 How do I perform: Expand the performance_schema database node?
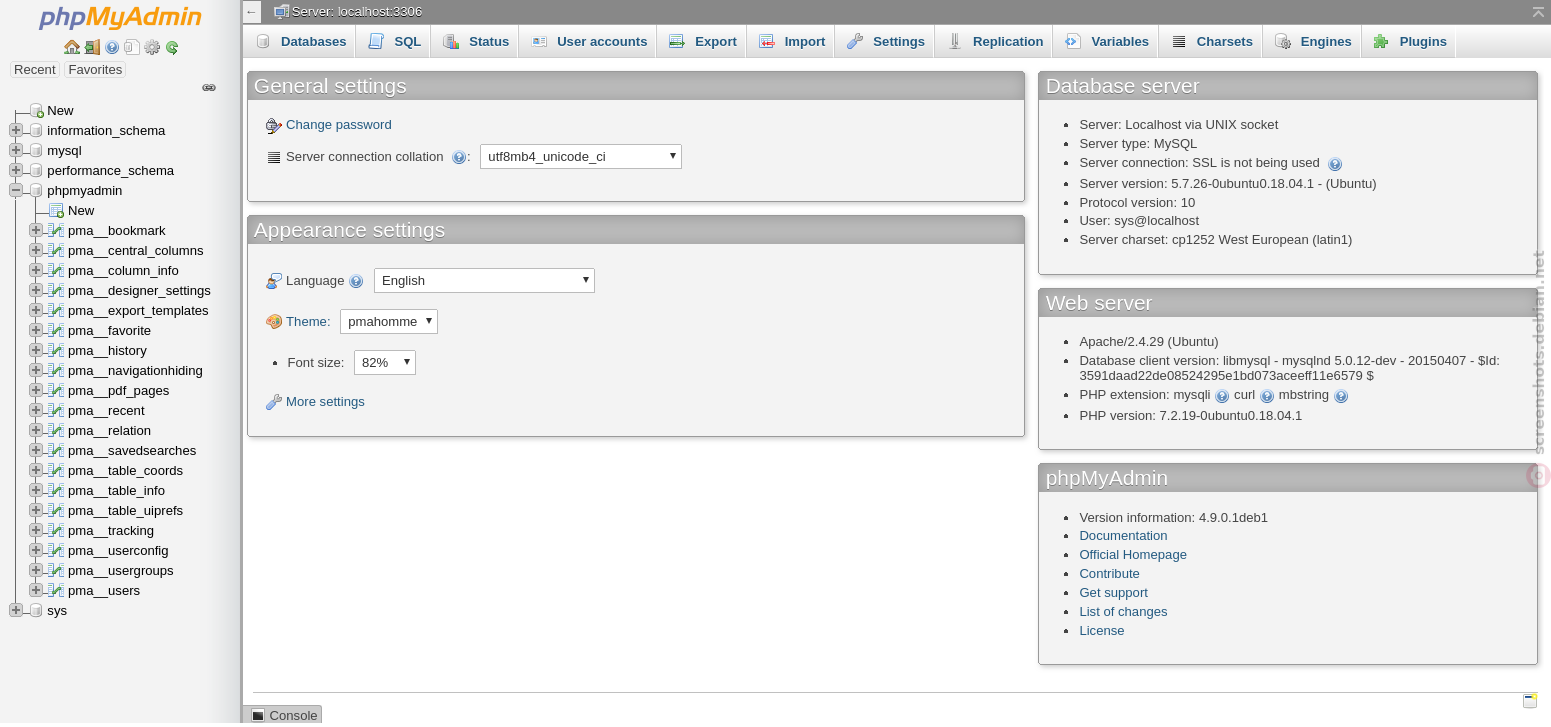pos(16,170)
